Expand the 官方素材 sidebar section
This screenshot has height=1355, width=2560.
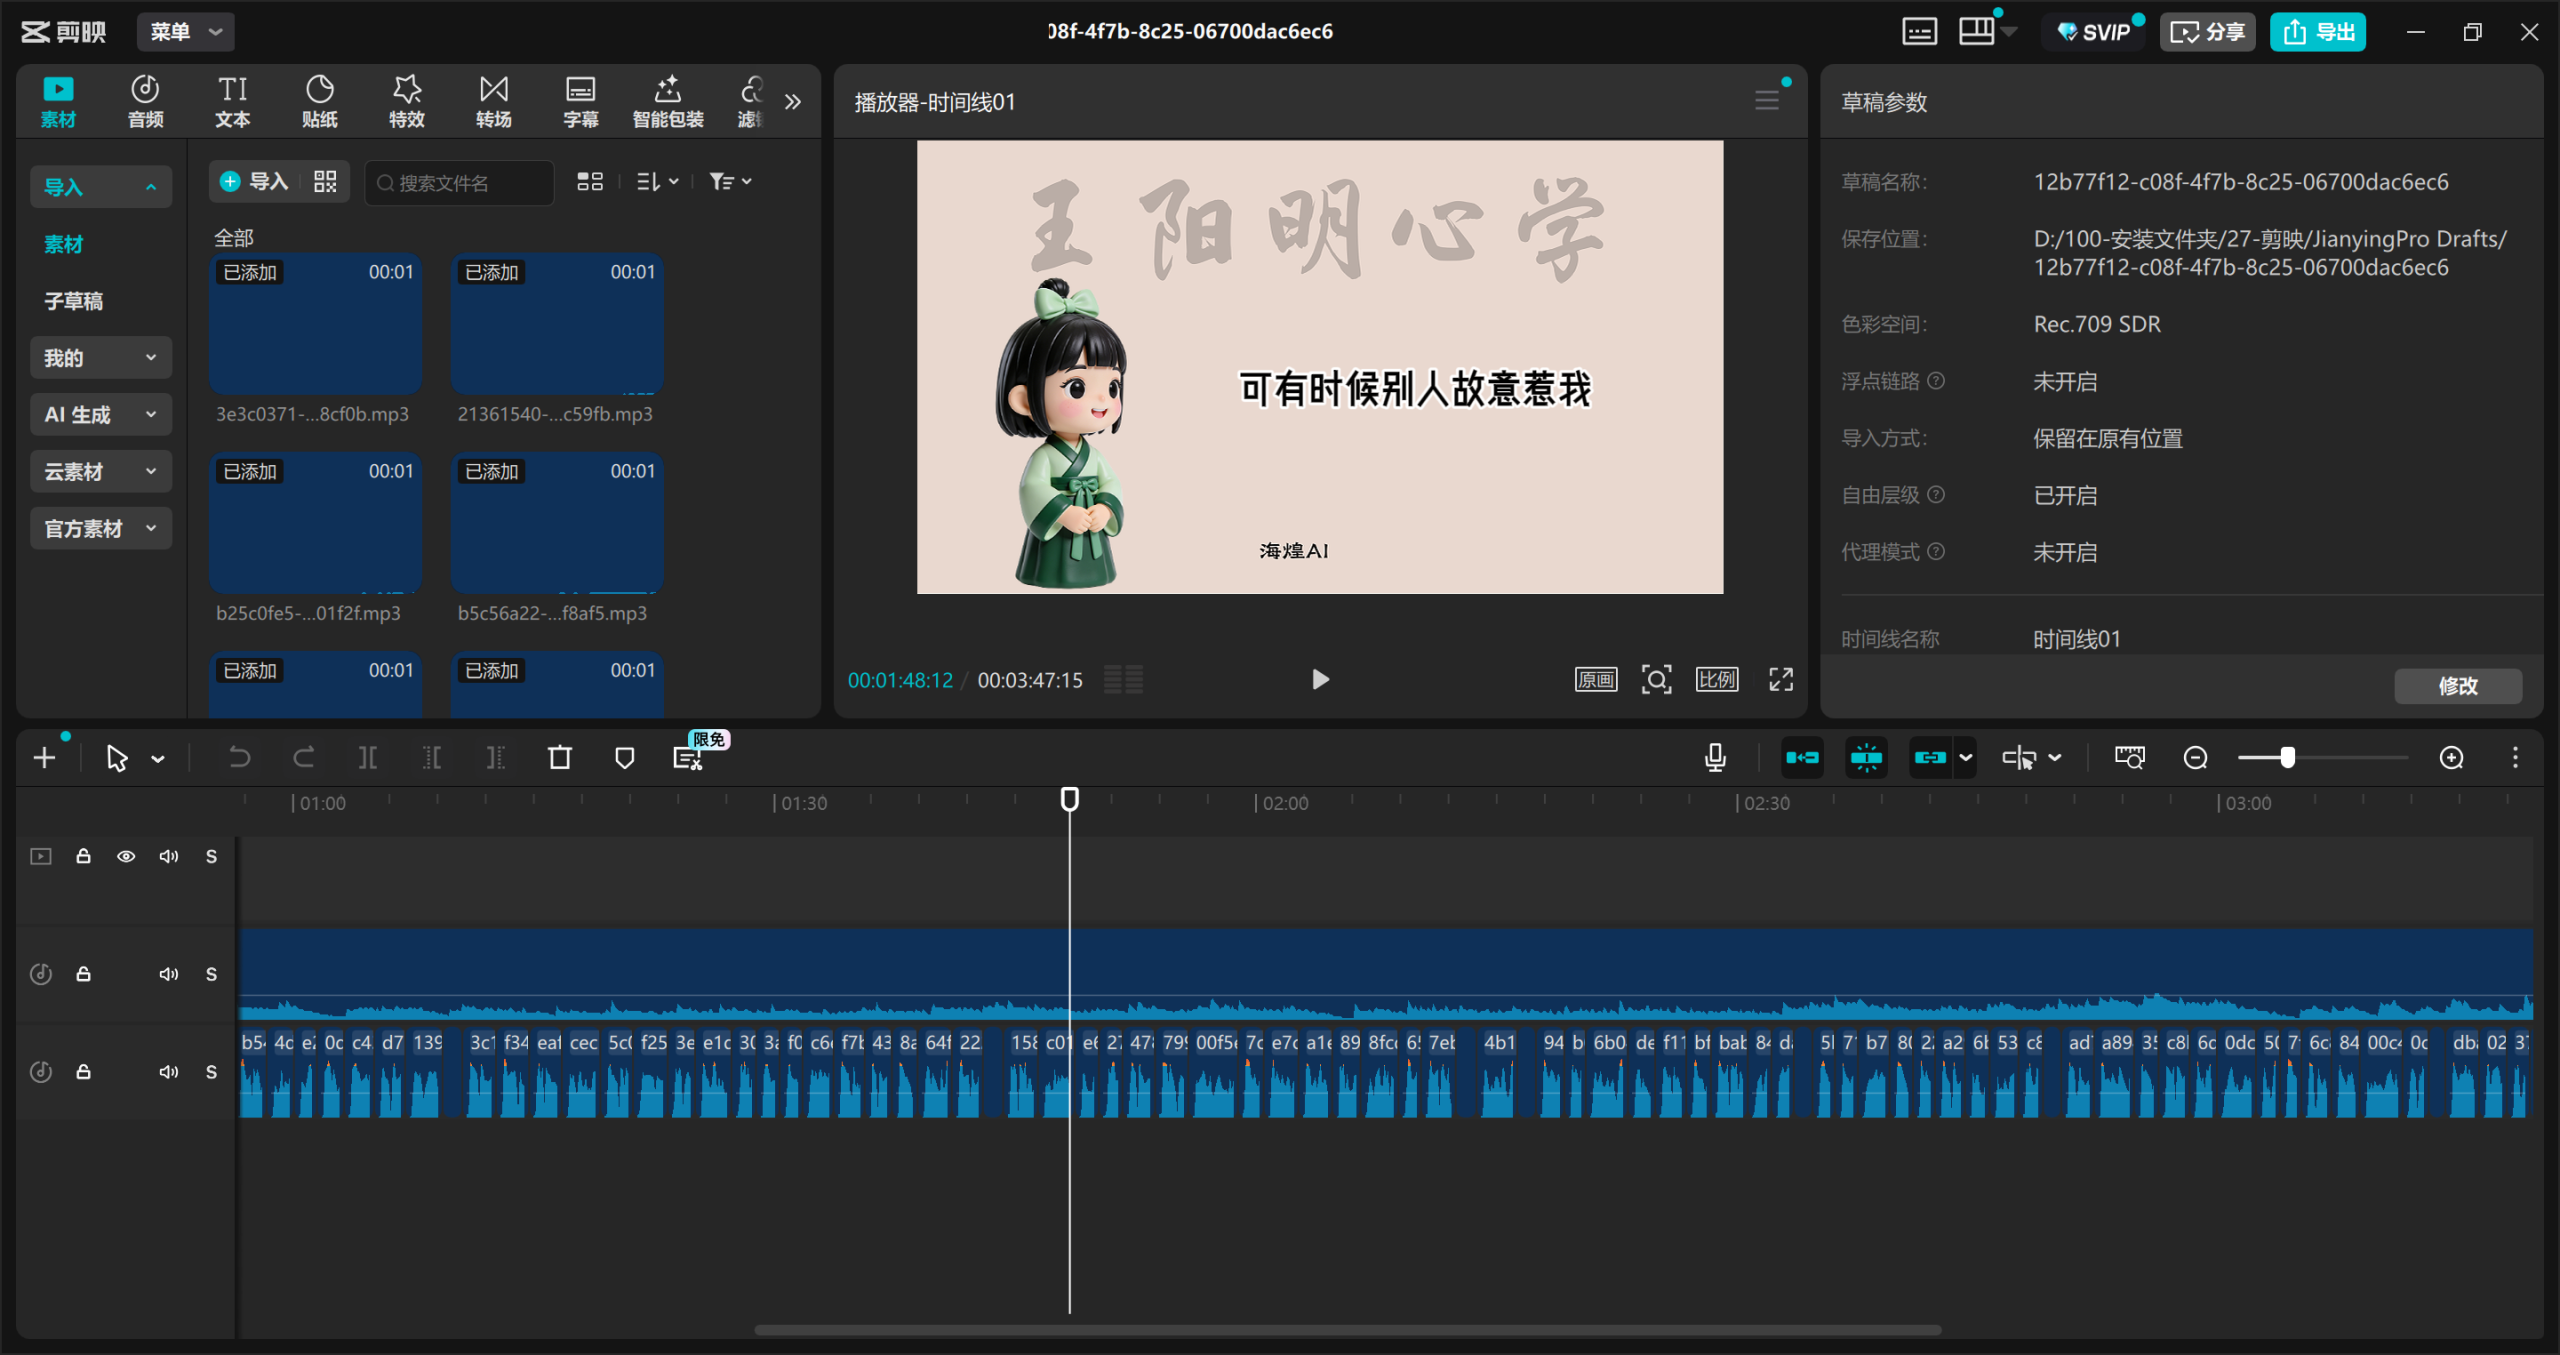point(100,529)
